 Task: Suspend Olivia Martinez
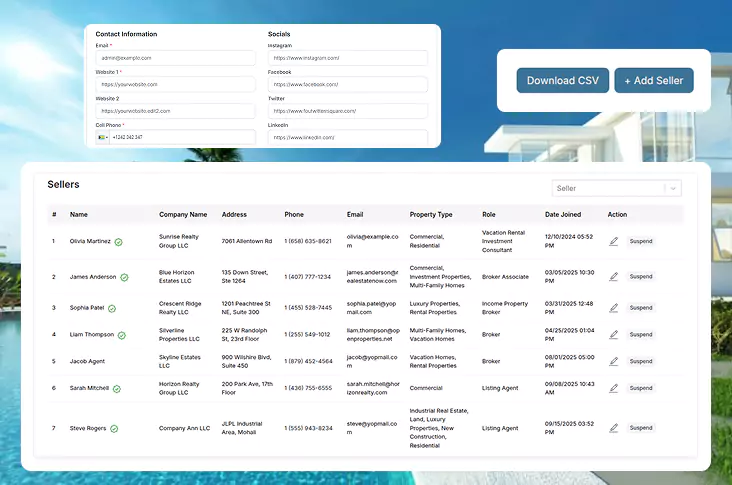pos(640,241)
